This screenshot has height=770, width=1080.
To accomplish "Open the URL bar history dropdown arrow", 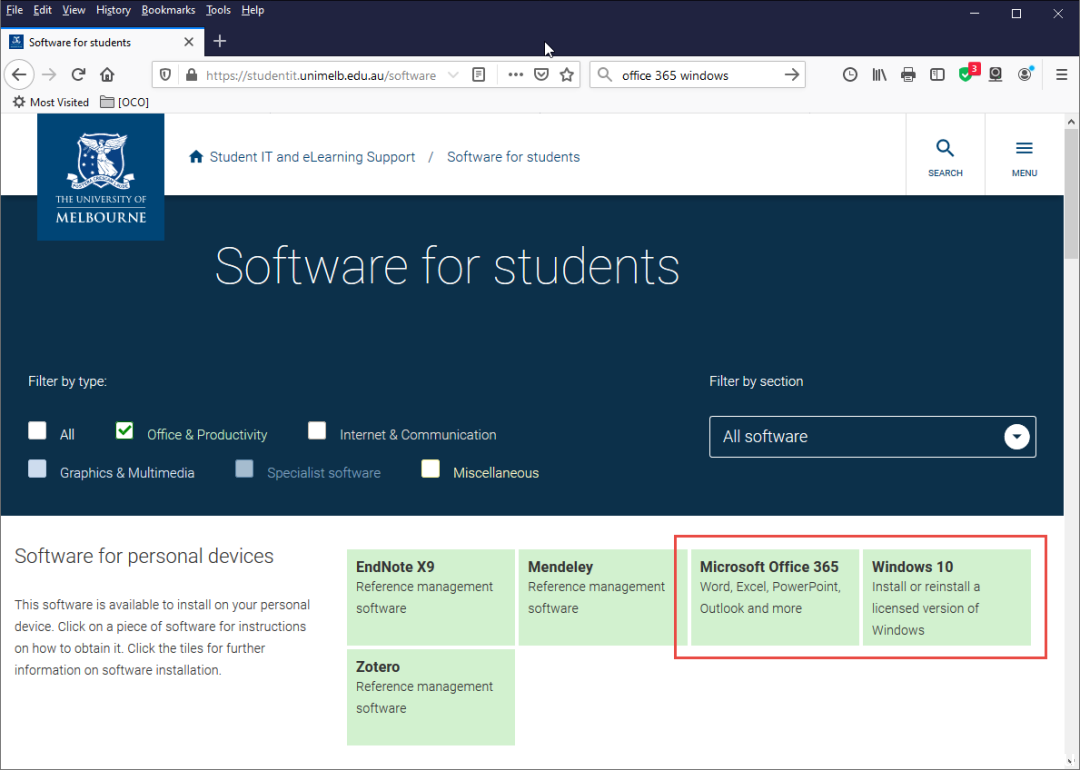I will click(453, 75).
